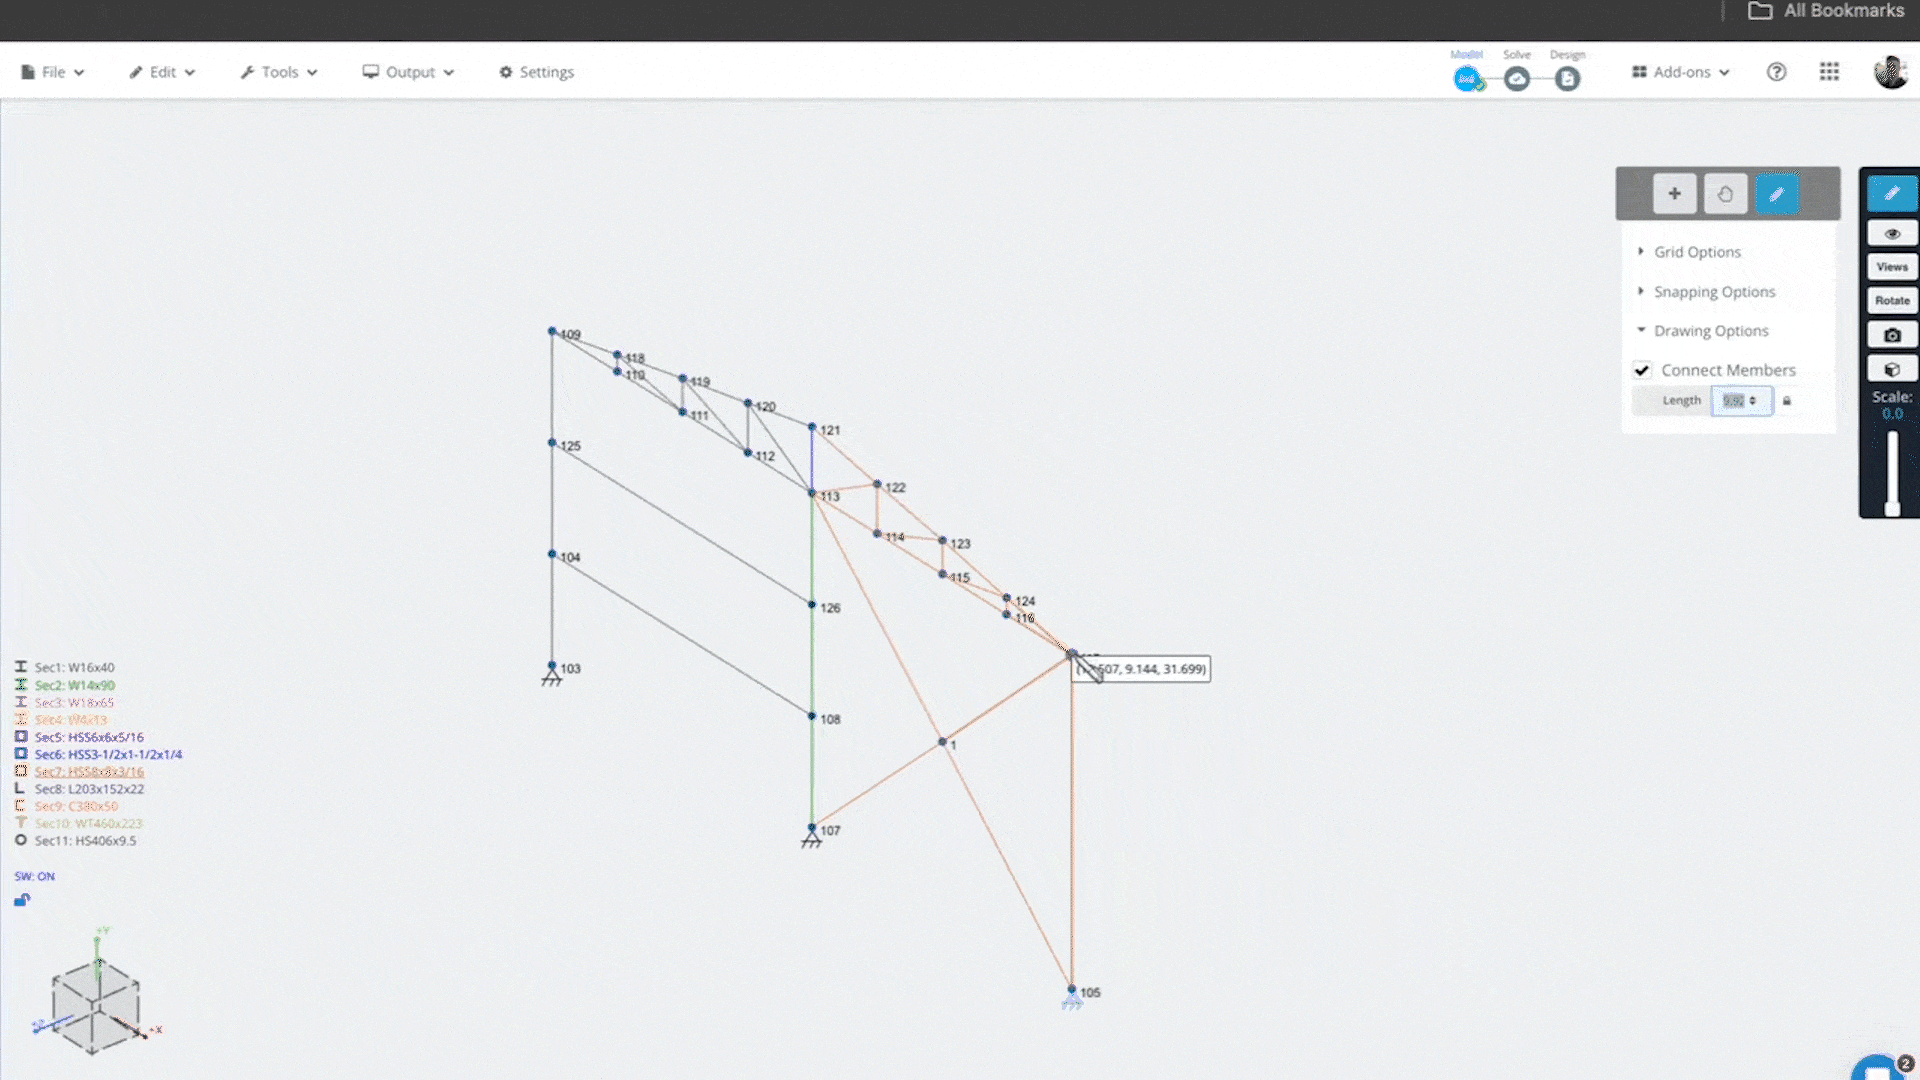
Task: Click the Views button
Action: (1892, 267)
